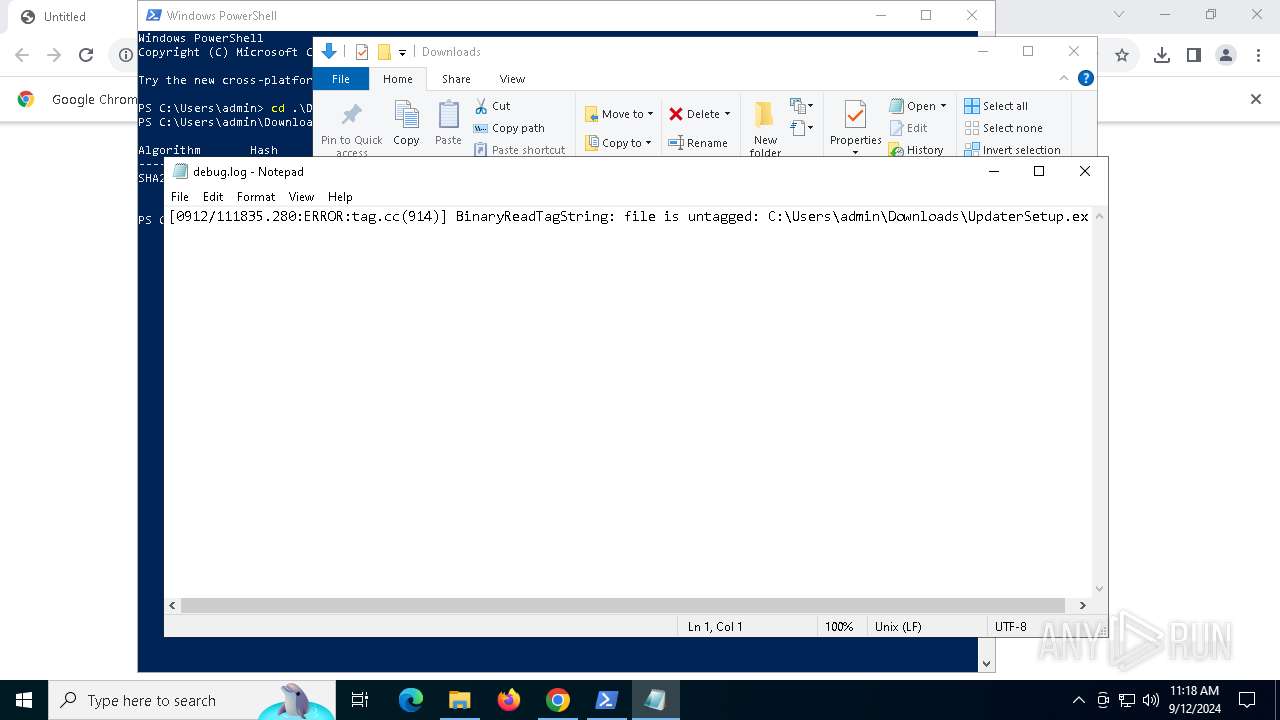Open Properties from ribbon
The image size is (1280, 720).
coord(855,127)
